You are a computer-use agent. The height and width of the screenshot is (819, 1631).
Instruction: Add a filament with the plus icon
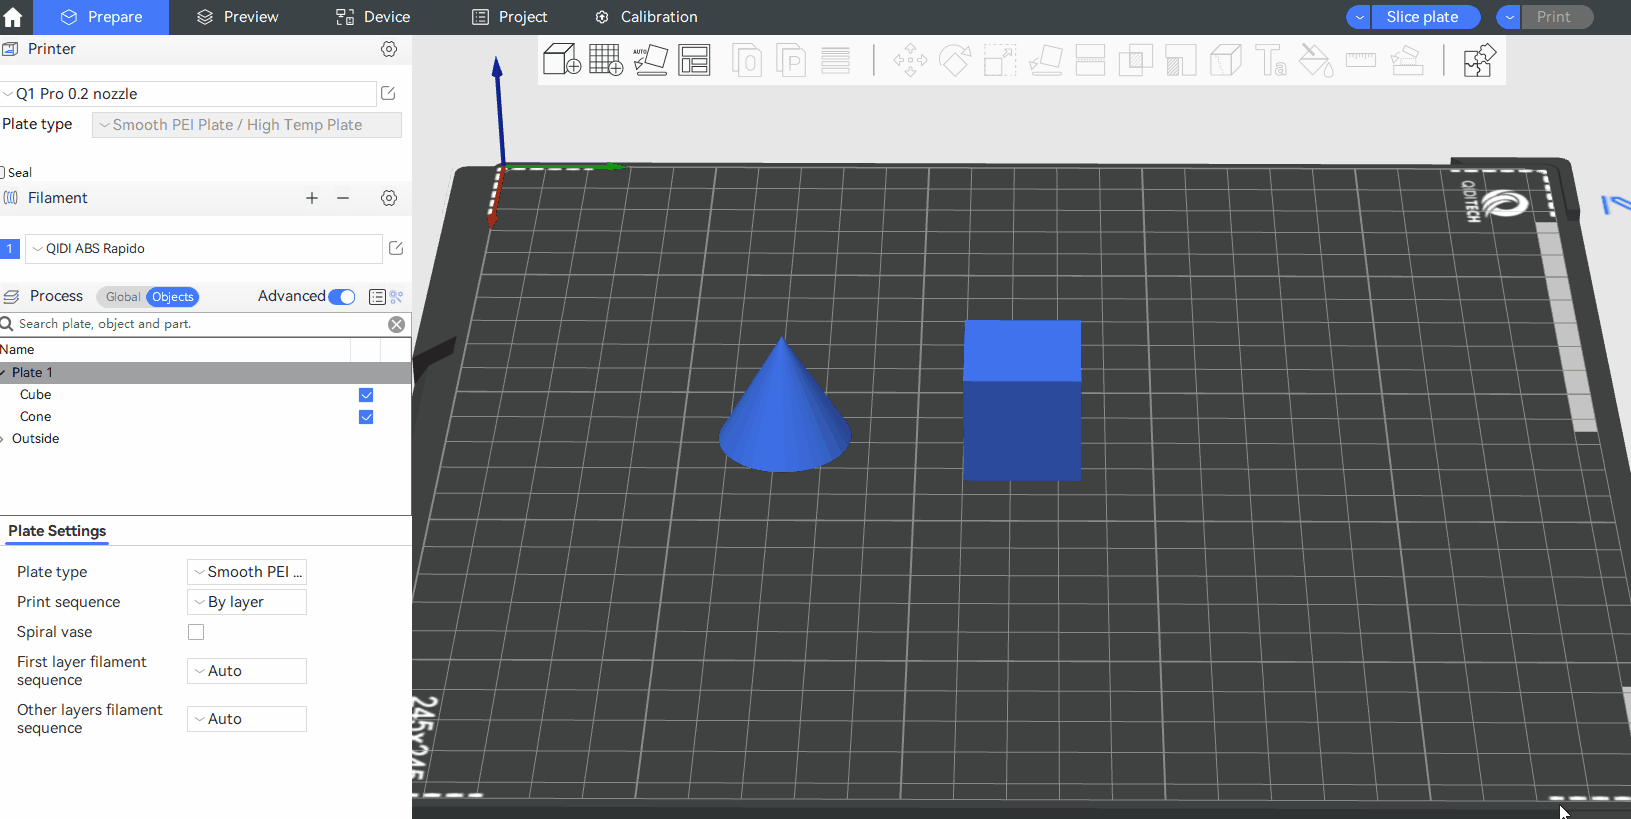coord(312,198)
